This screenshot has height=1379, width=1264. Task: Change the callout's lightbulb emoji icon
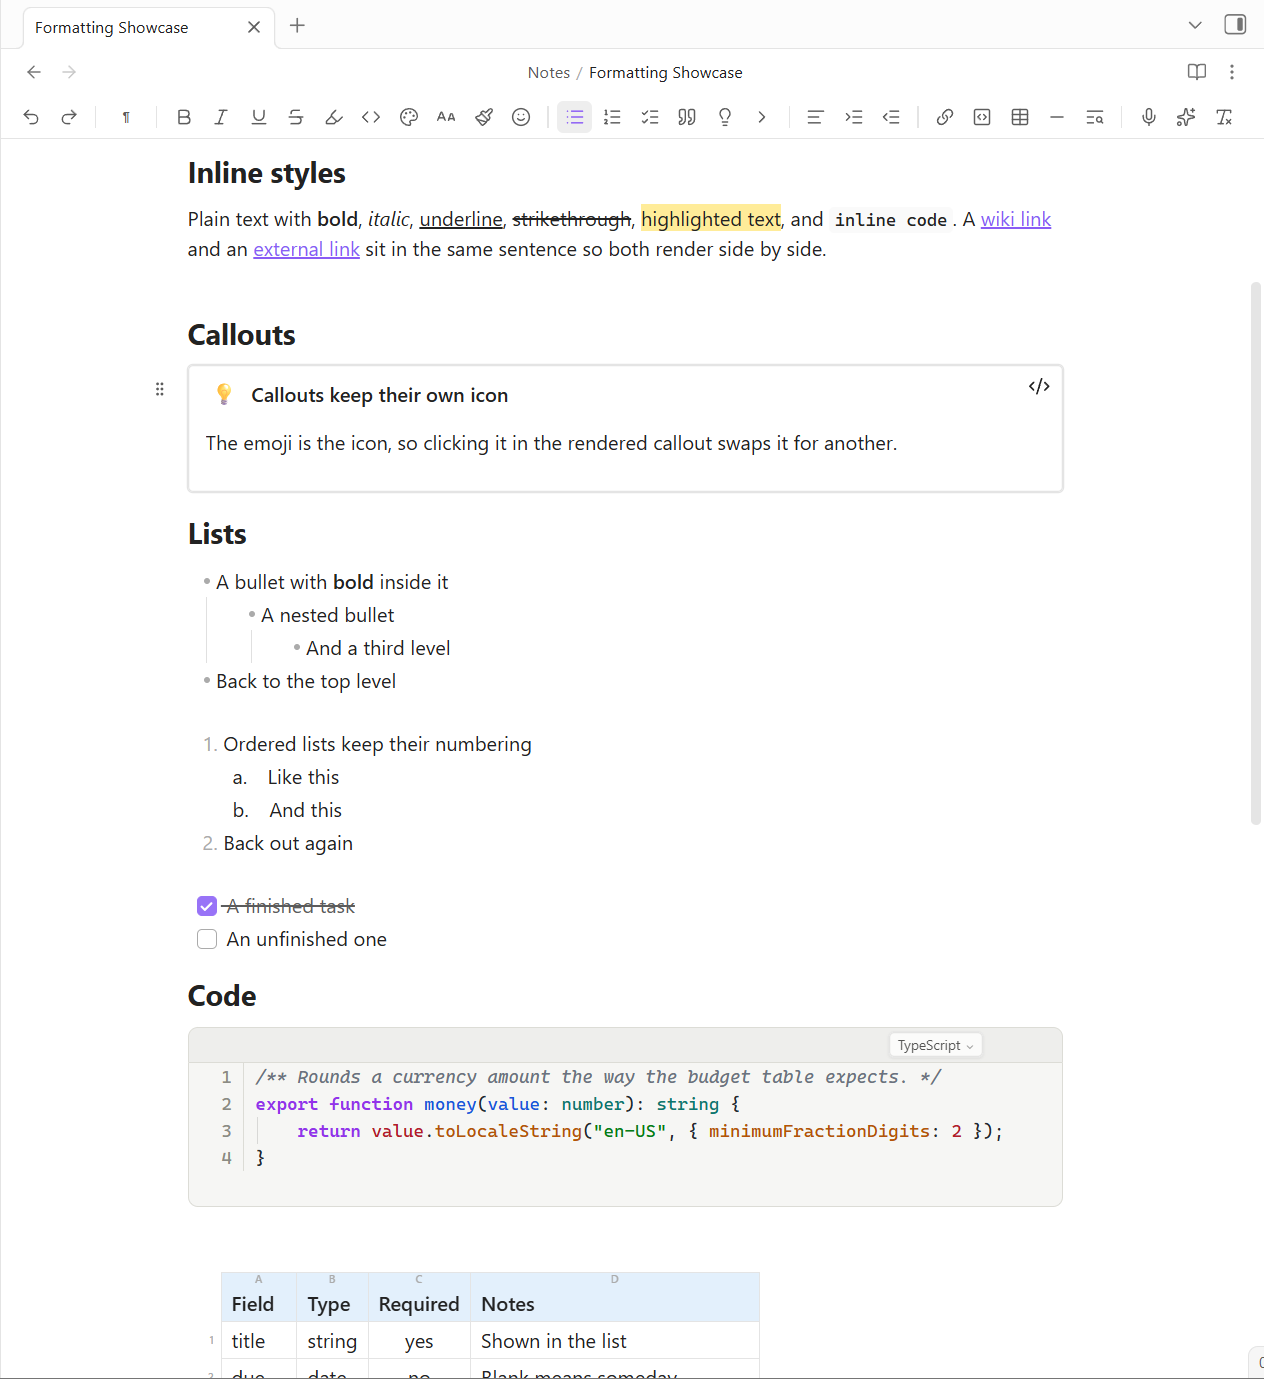point(224,395)
